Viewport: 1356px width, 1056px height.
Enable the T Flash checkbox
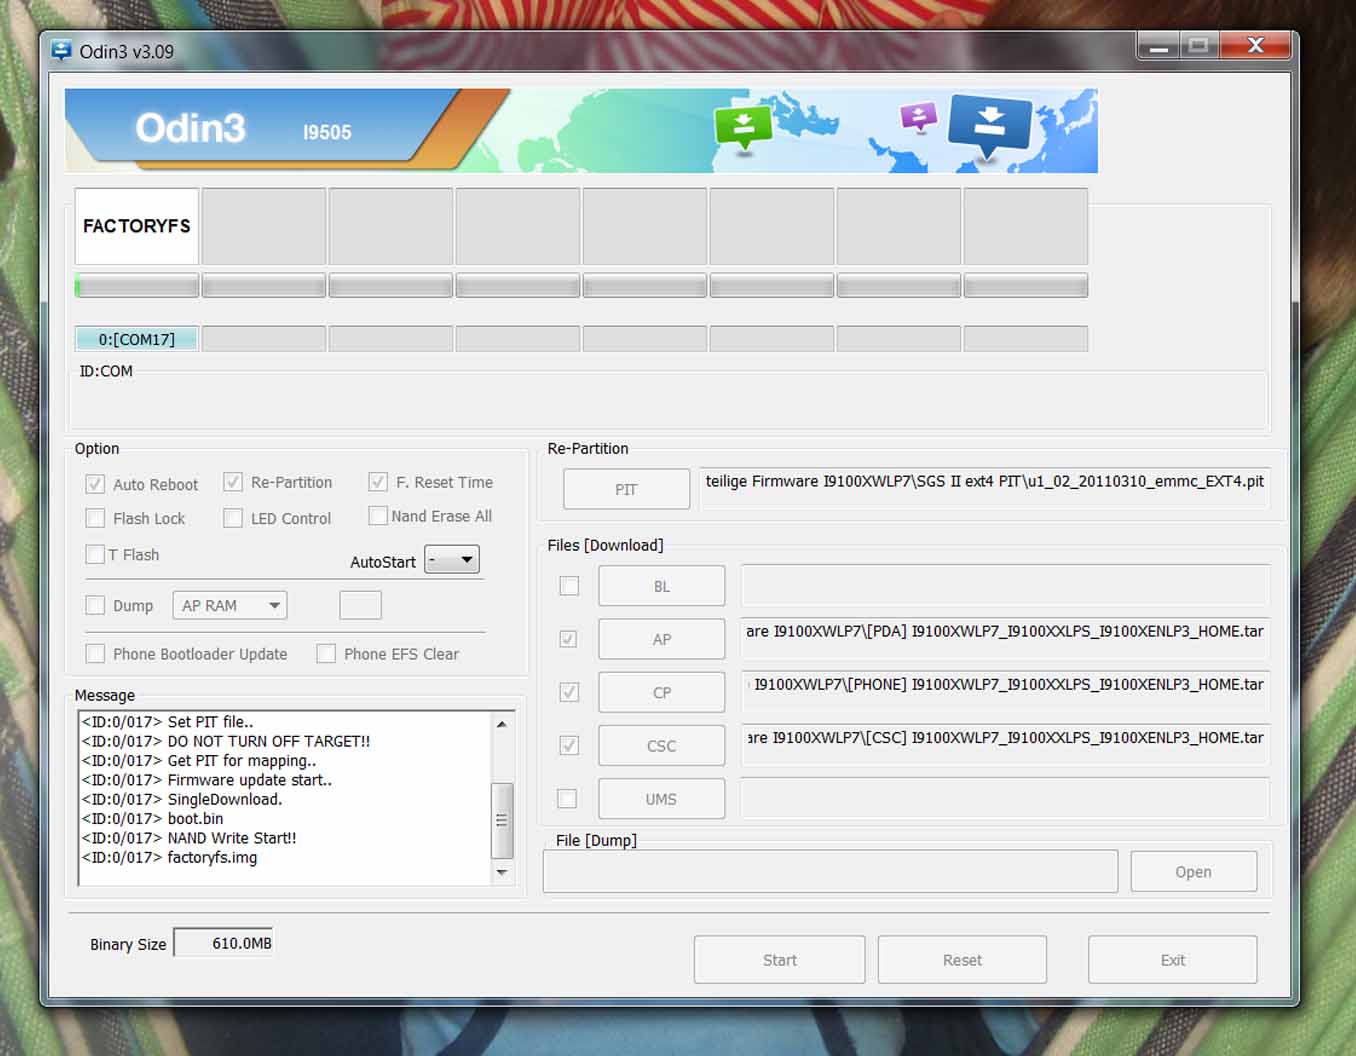(95, 554)
